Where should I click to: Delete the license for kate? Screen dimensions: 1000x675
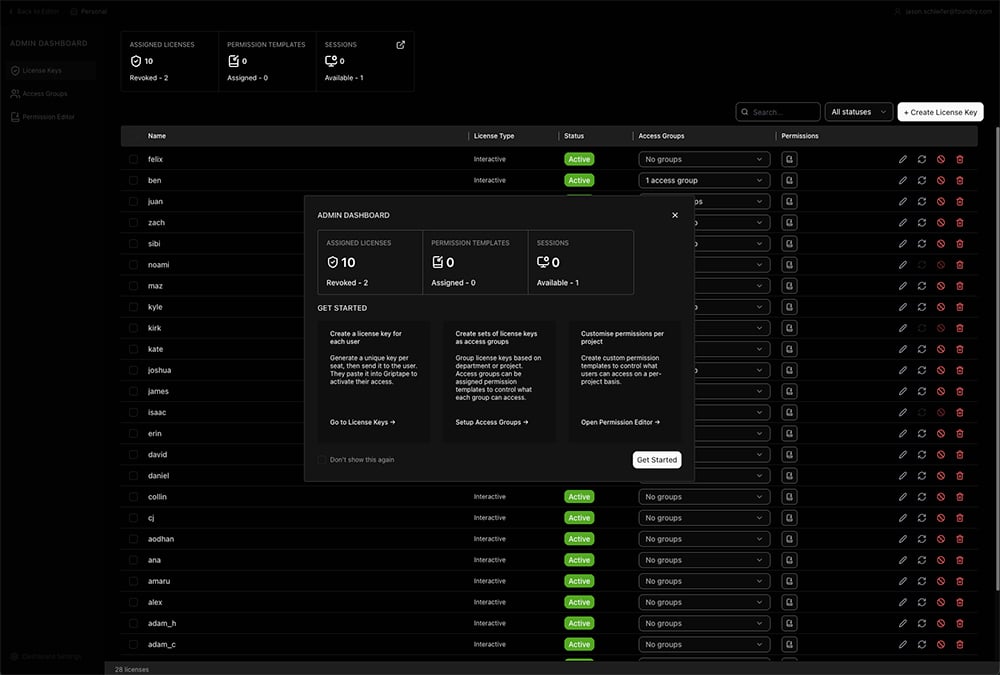pos(960,349)
